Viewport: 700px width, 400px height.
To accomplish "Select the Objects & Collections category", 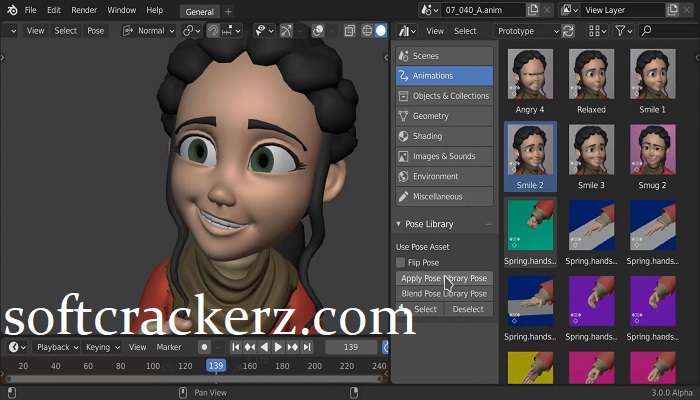I will pos(444,96).
